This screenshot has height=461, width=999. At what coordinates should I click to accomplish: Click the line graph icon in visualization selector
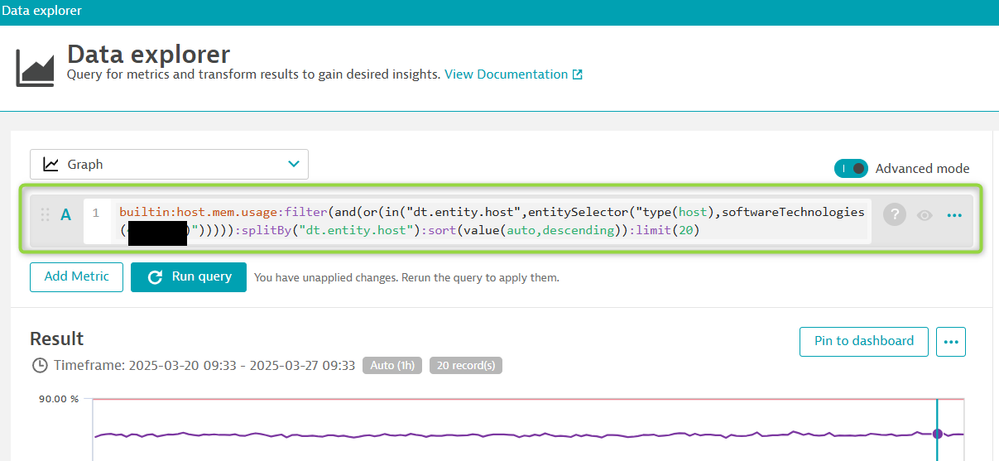point(51,164)
